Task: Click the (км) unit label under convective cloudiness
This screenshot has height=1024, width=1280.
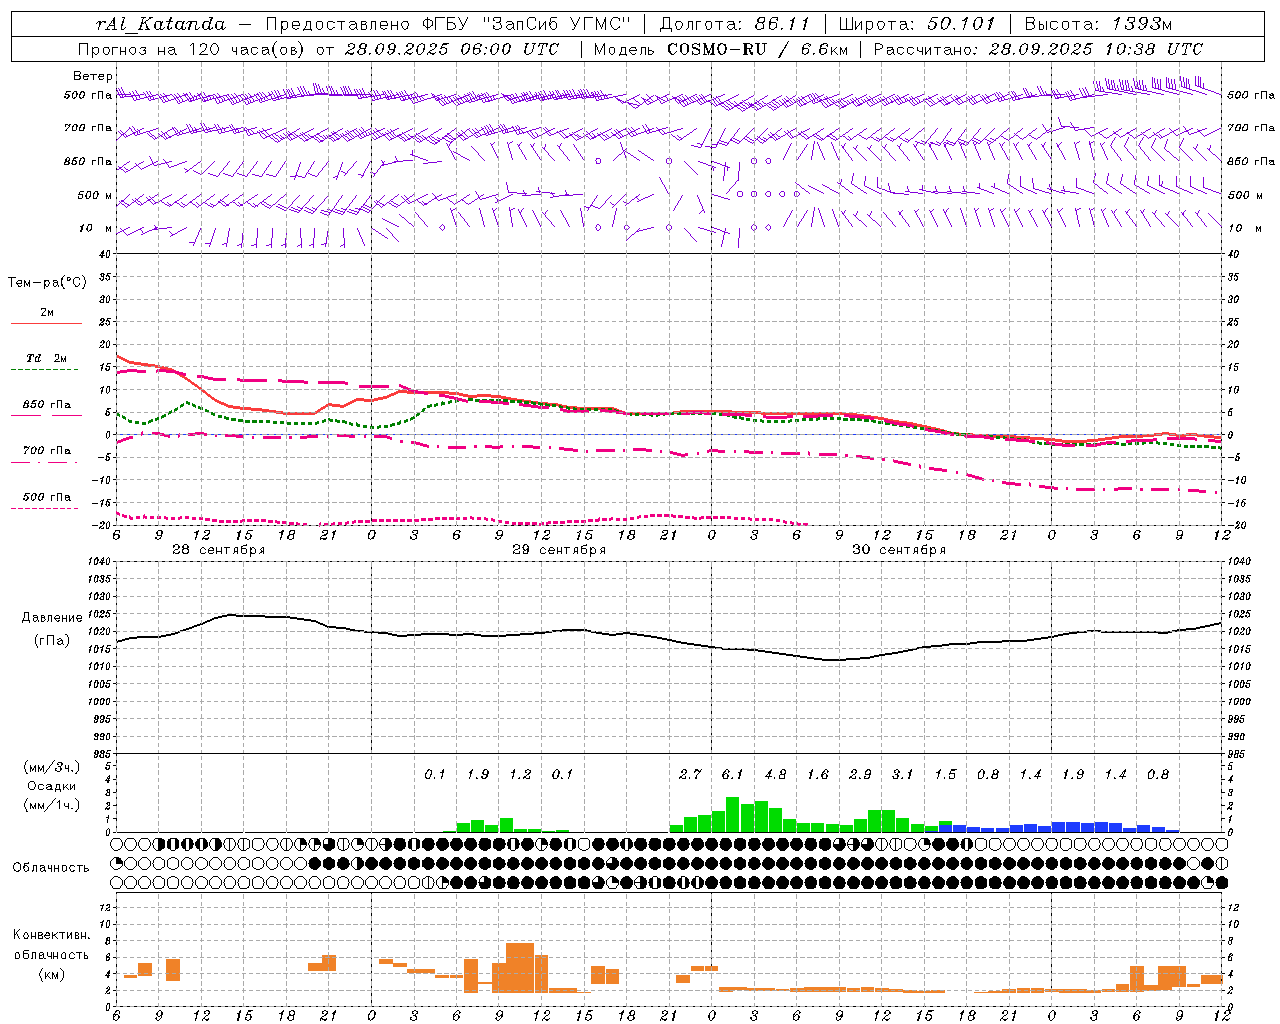Action: (x=51, y=974)
